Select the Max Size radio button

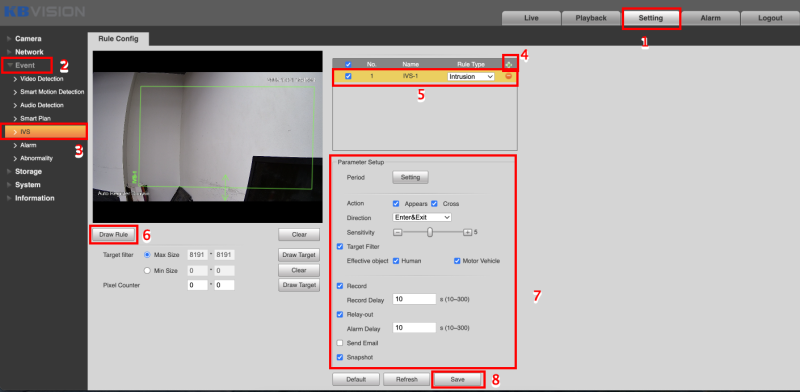[x=147, y=254]
